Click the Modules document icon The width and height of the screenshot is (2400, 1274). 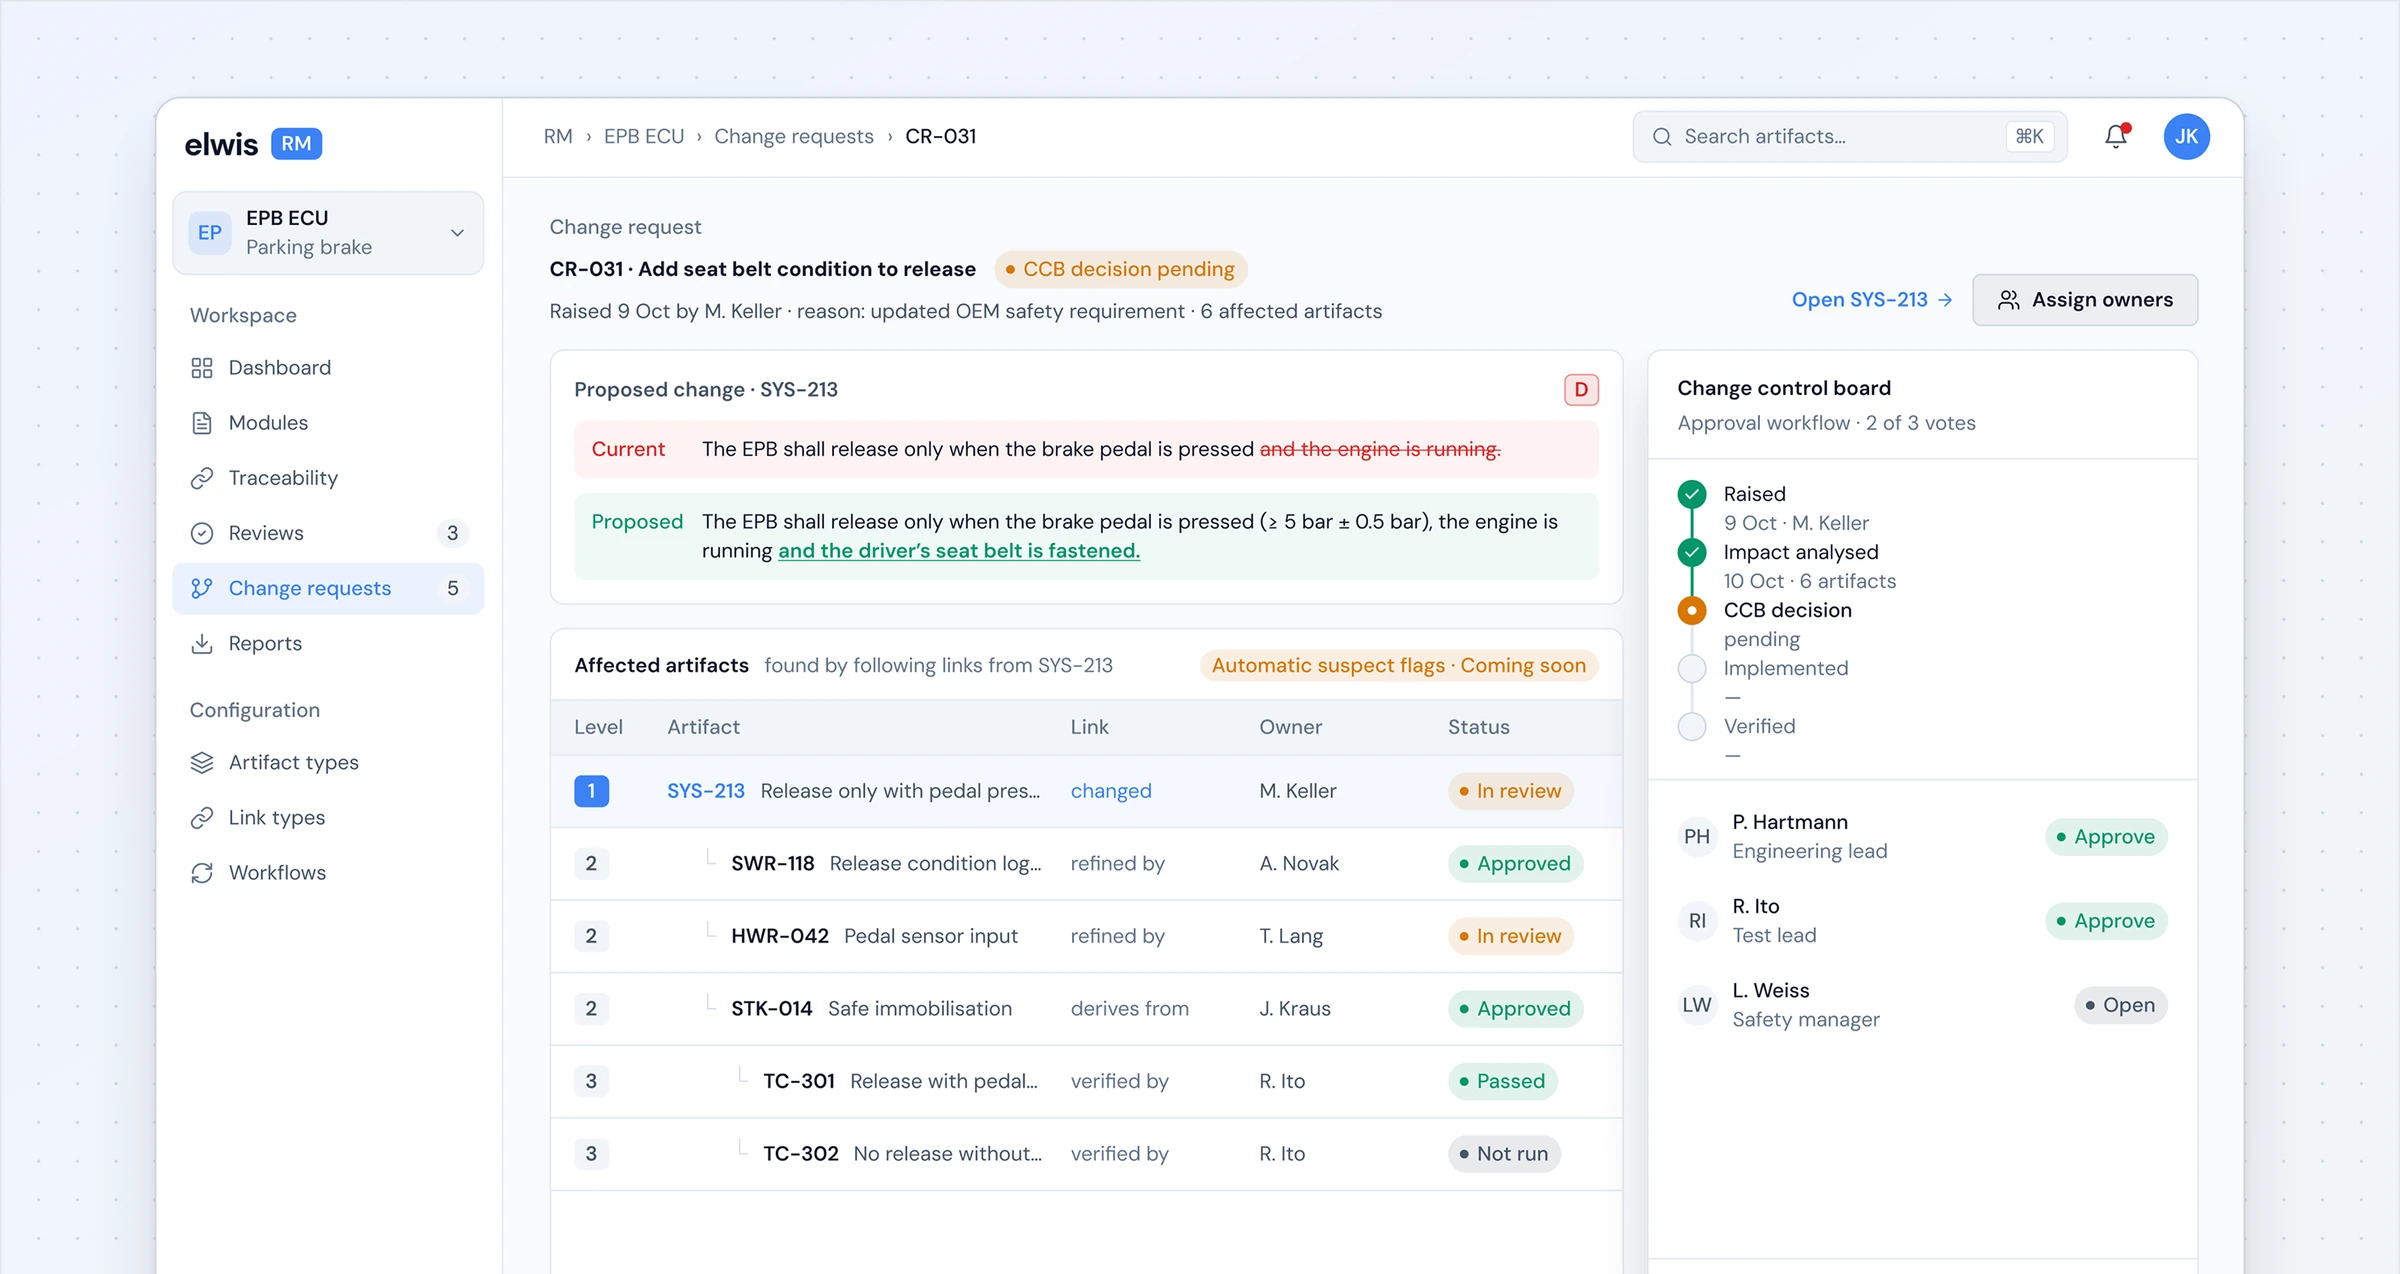[202, 423]
